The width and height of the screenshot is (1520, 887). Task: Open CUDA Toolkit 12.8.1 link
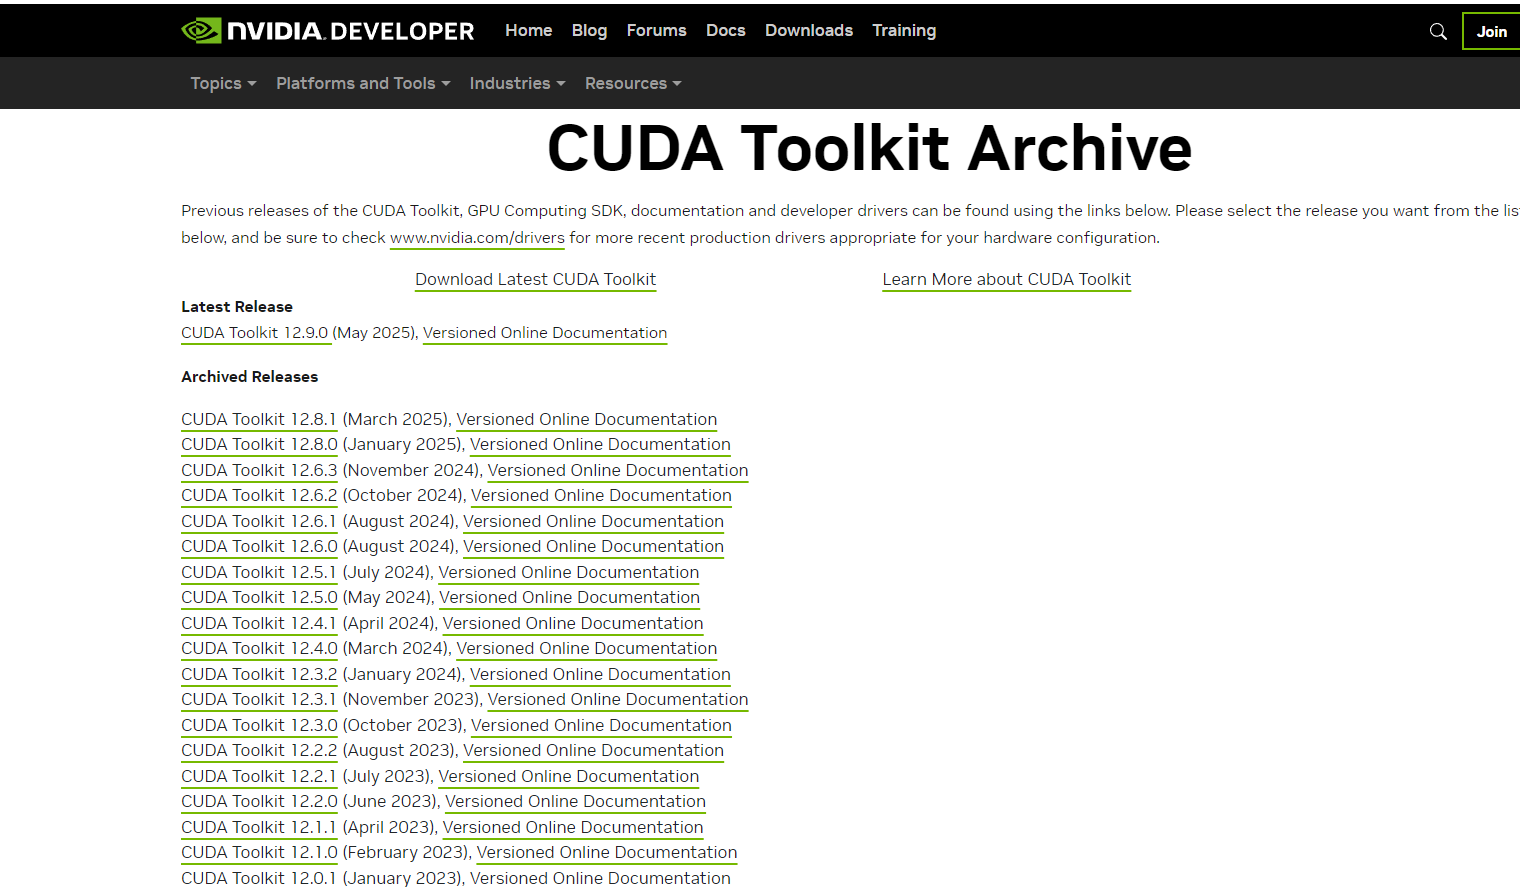click(x=259, y=419)
